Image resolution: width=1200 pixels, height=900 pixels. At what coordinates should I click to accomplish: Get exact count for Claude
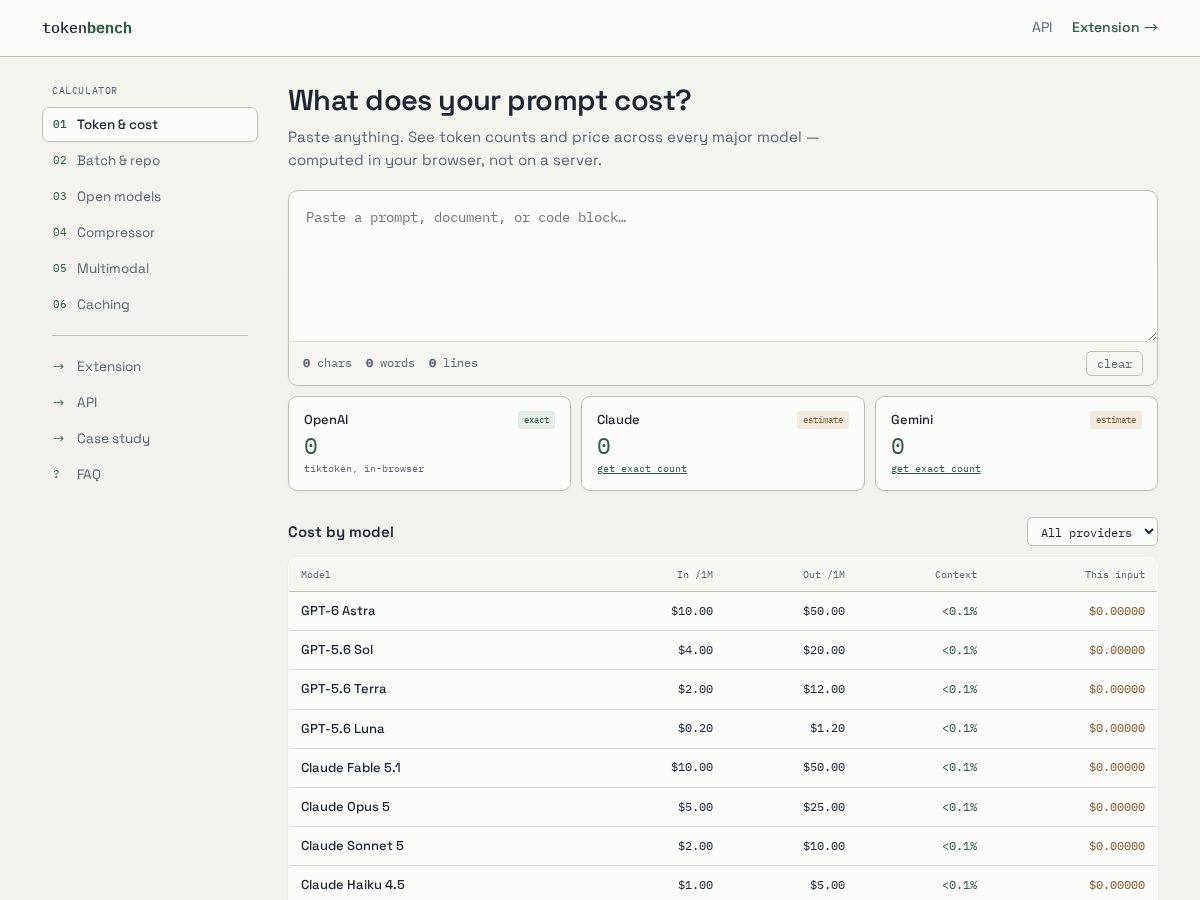(x=642, y=469)
